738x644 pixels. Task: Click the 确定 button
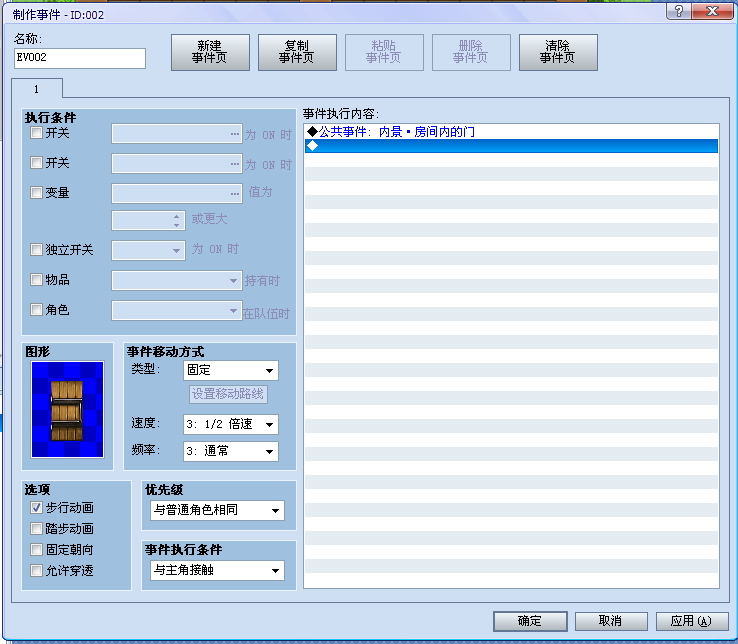point(530,621)
